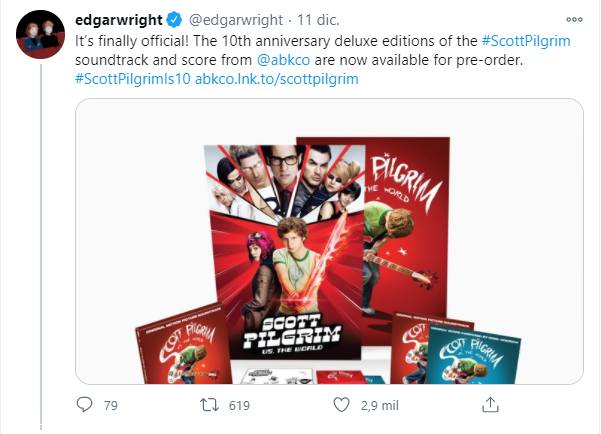Open the #ScottPilgrim hashtag

point(526,41)
